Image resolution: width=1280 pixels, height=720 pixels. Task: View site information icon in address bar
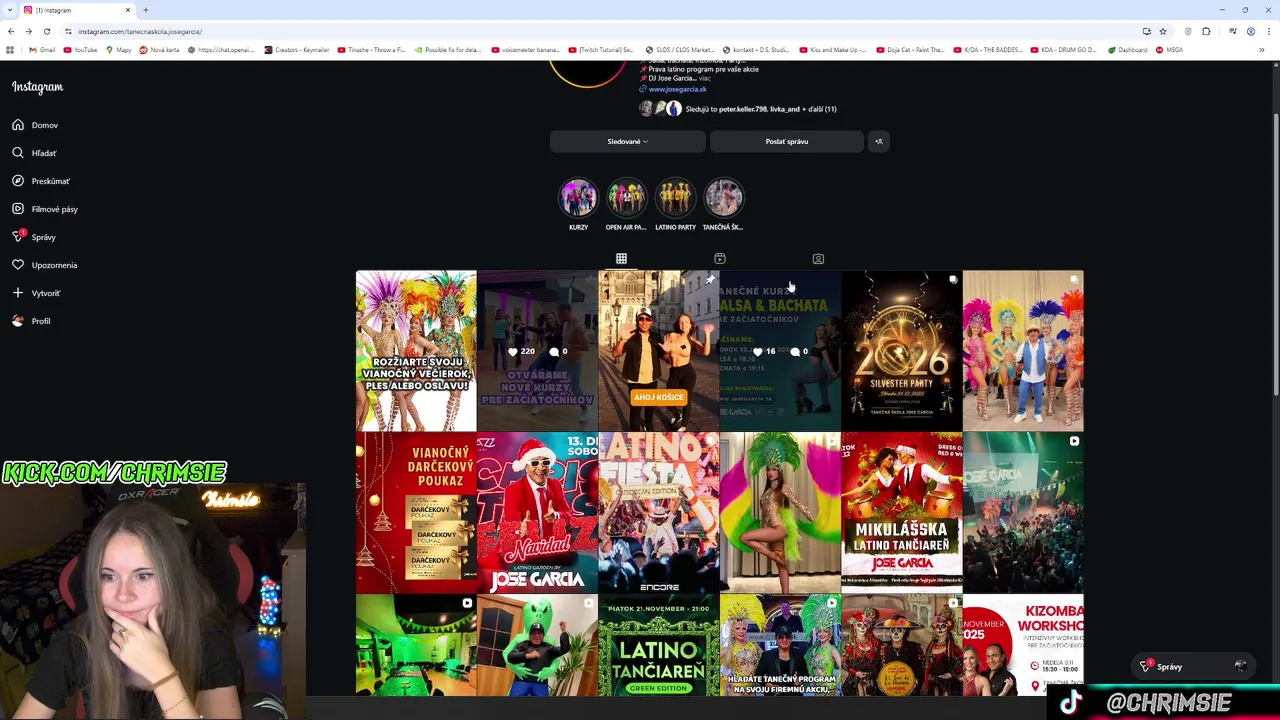[68, 31]
